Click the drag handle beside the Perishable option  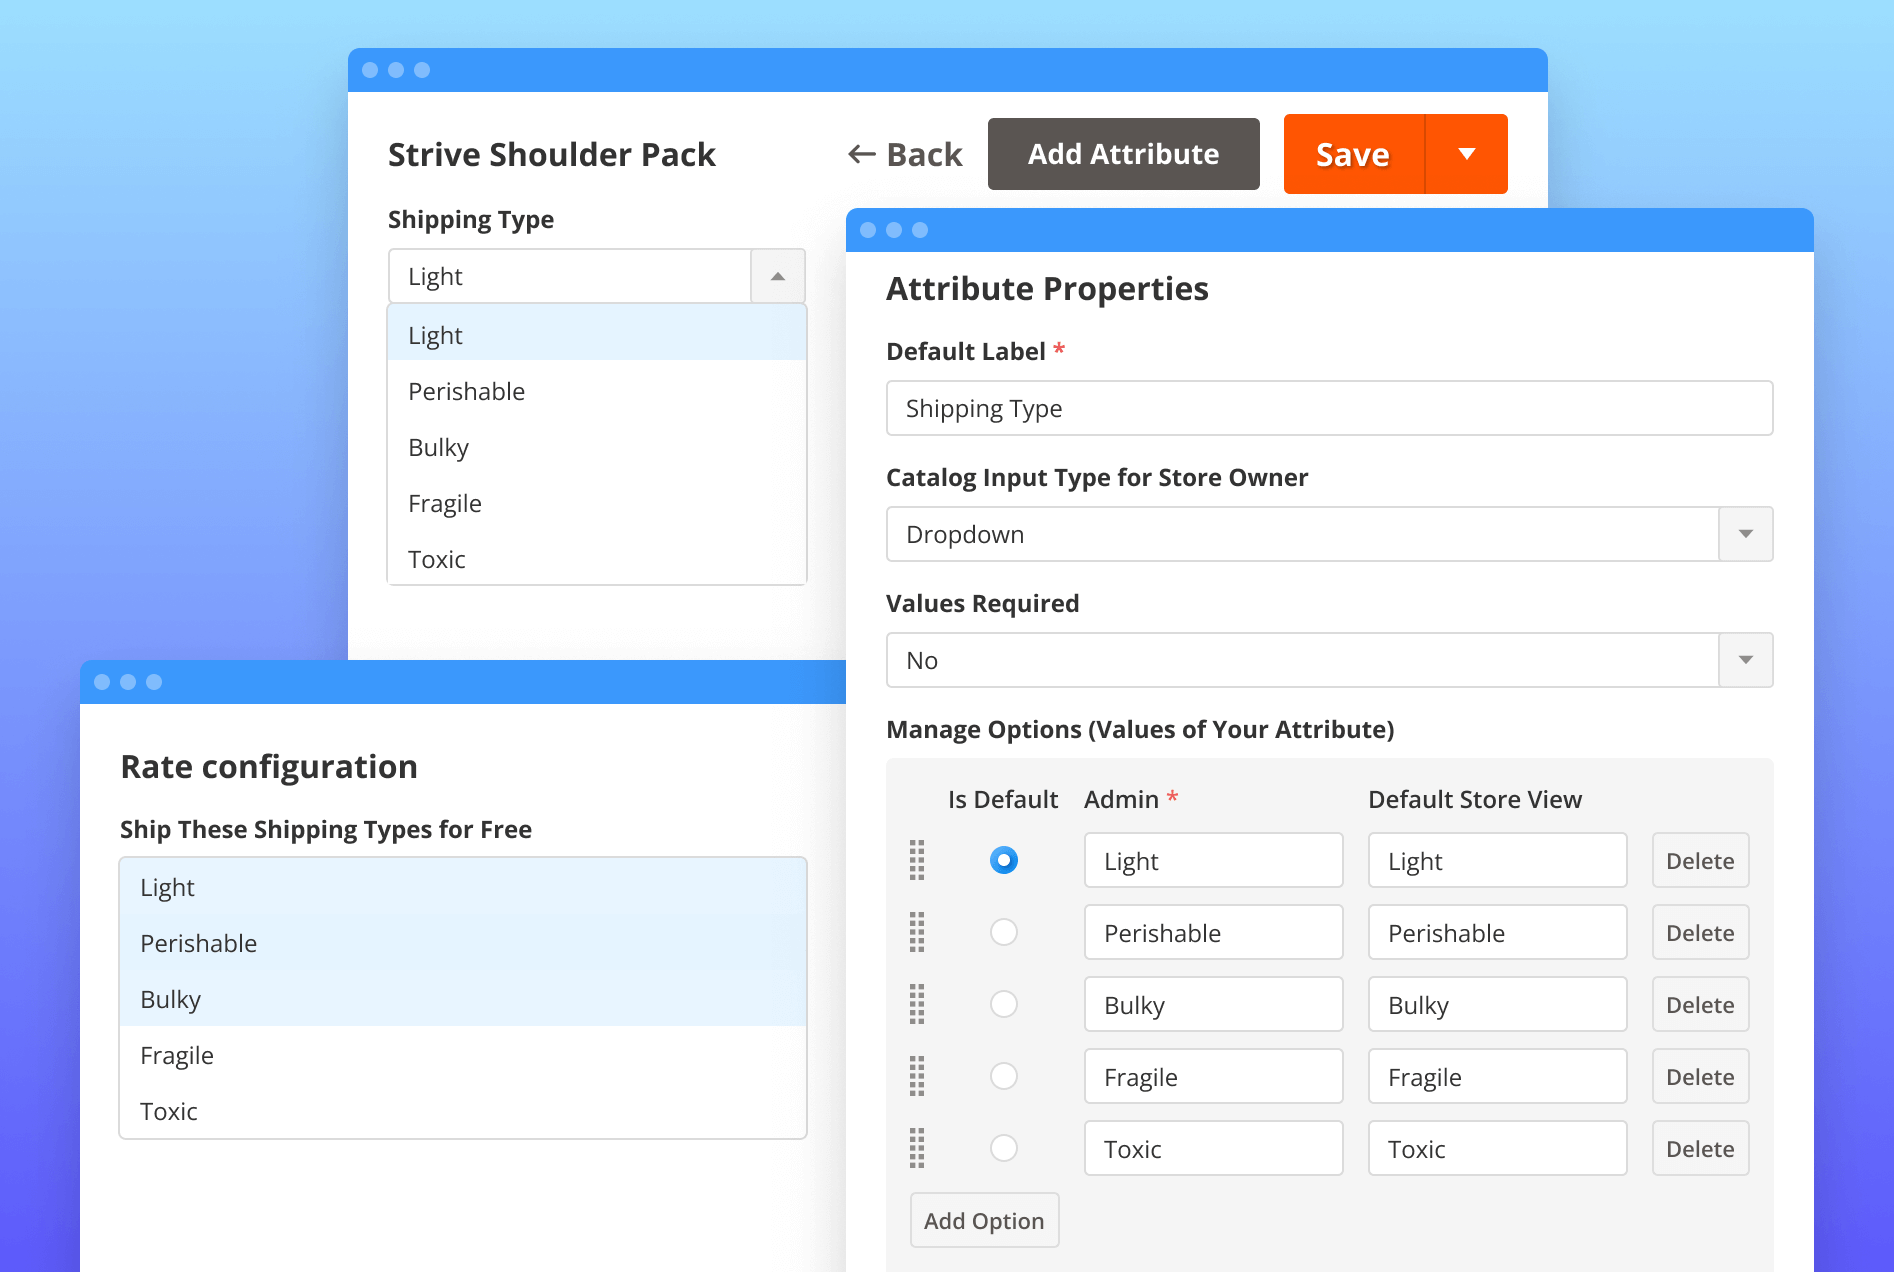[x=918, y=932]
